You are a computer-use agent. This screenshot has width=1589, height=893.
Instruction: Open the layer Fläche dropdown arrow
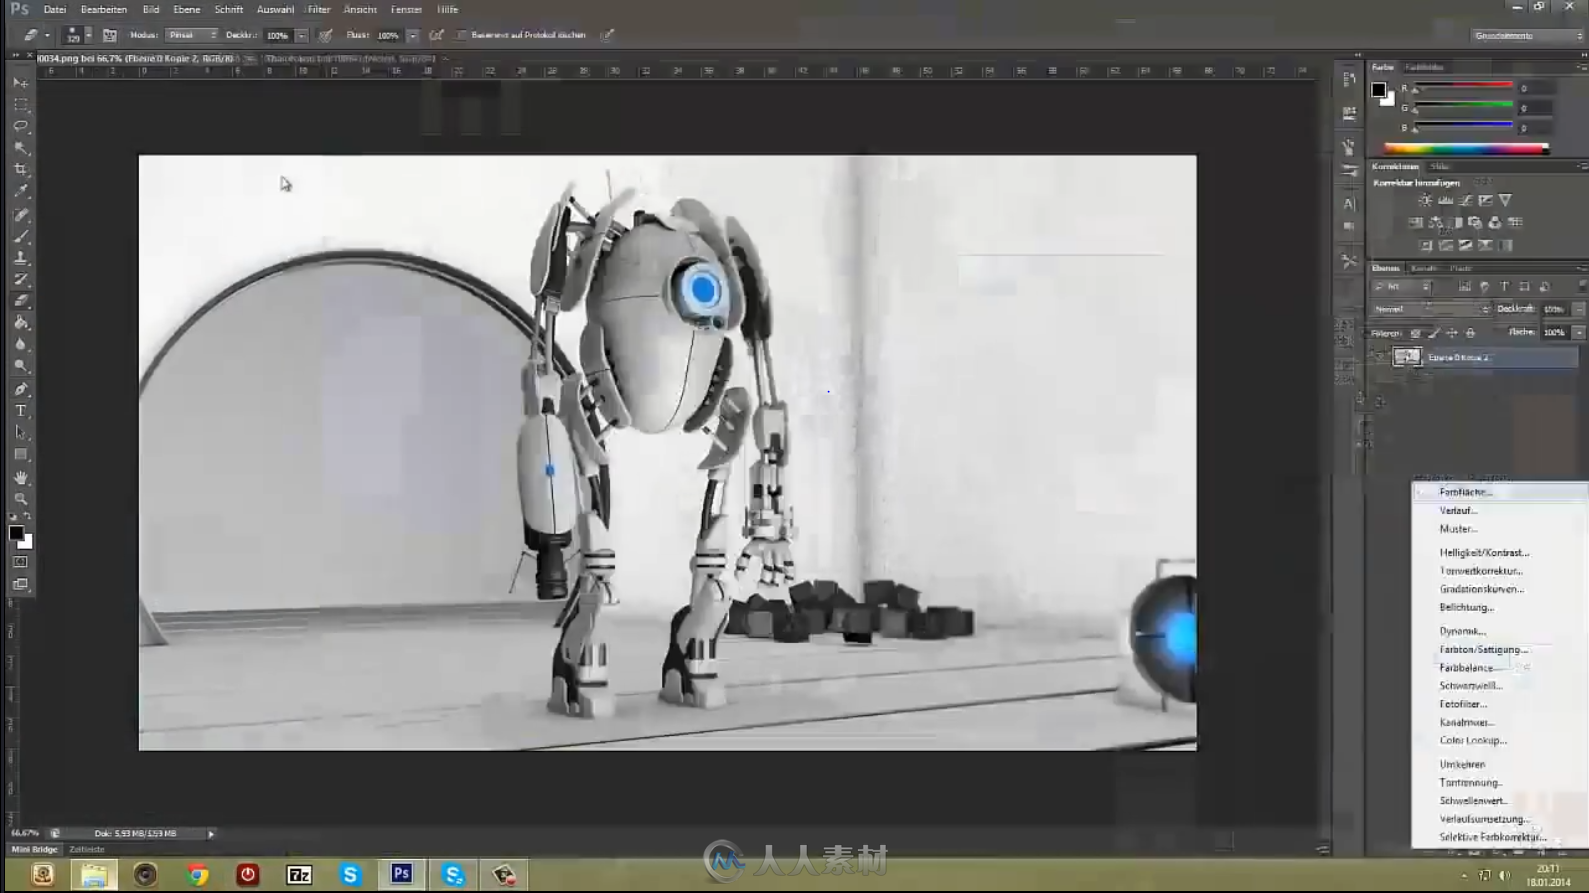[x=1579, y=333]
